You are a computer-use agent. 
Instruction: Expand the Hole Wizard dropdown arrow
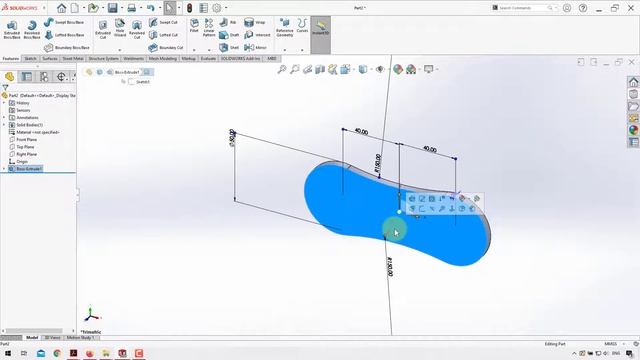pyautogui.click(x=120, y=50)
